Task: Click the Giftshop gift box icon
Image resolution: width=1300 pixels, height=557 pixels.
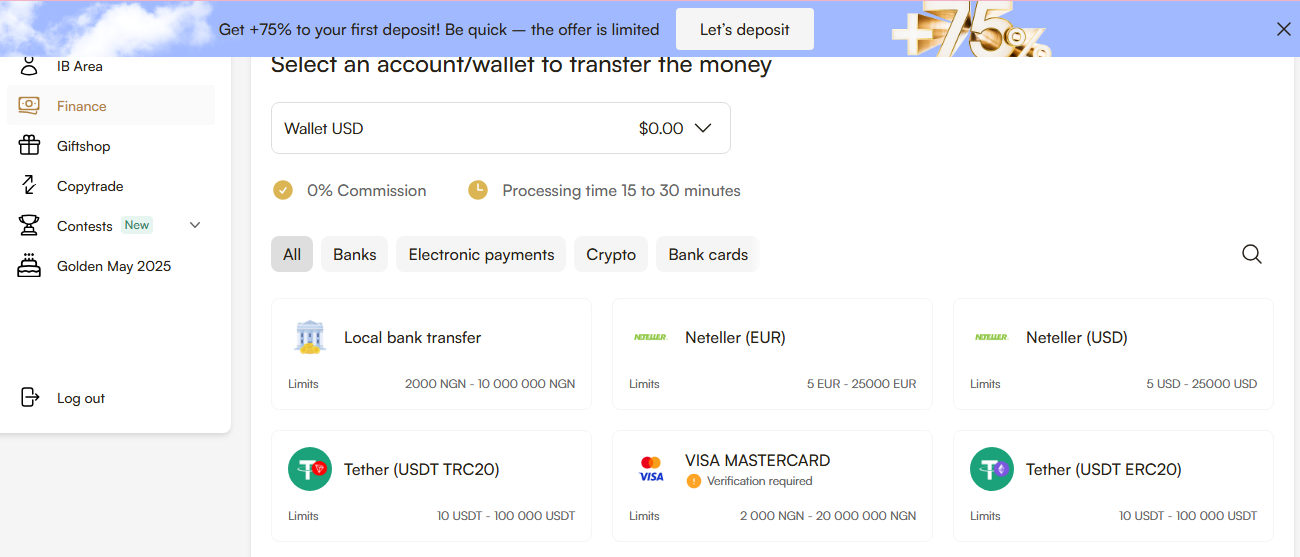Action: [29, 146]
